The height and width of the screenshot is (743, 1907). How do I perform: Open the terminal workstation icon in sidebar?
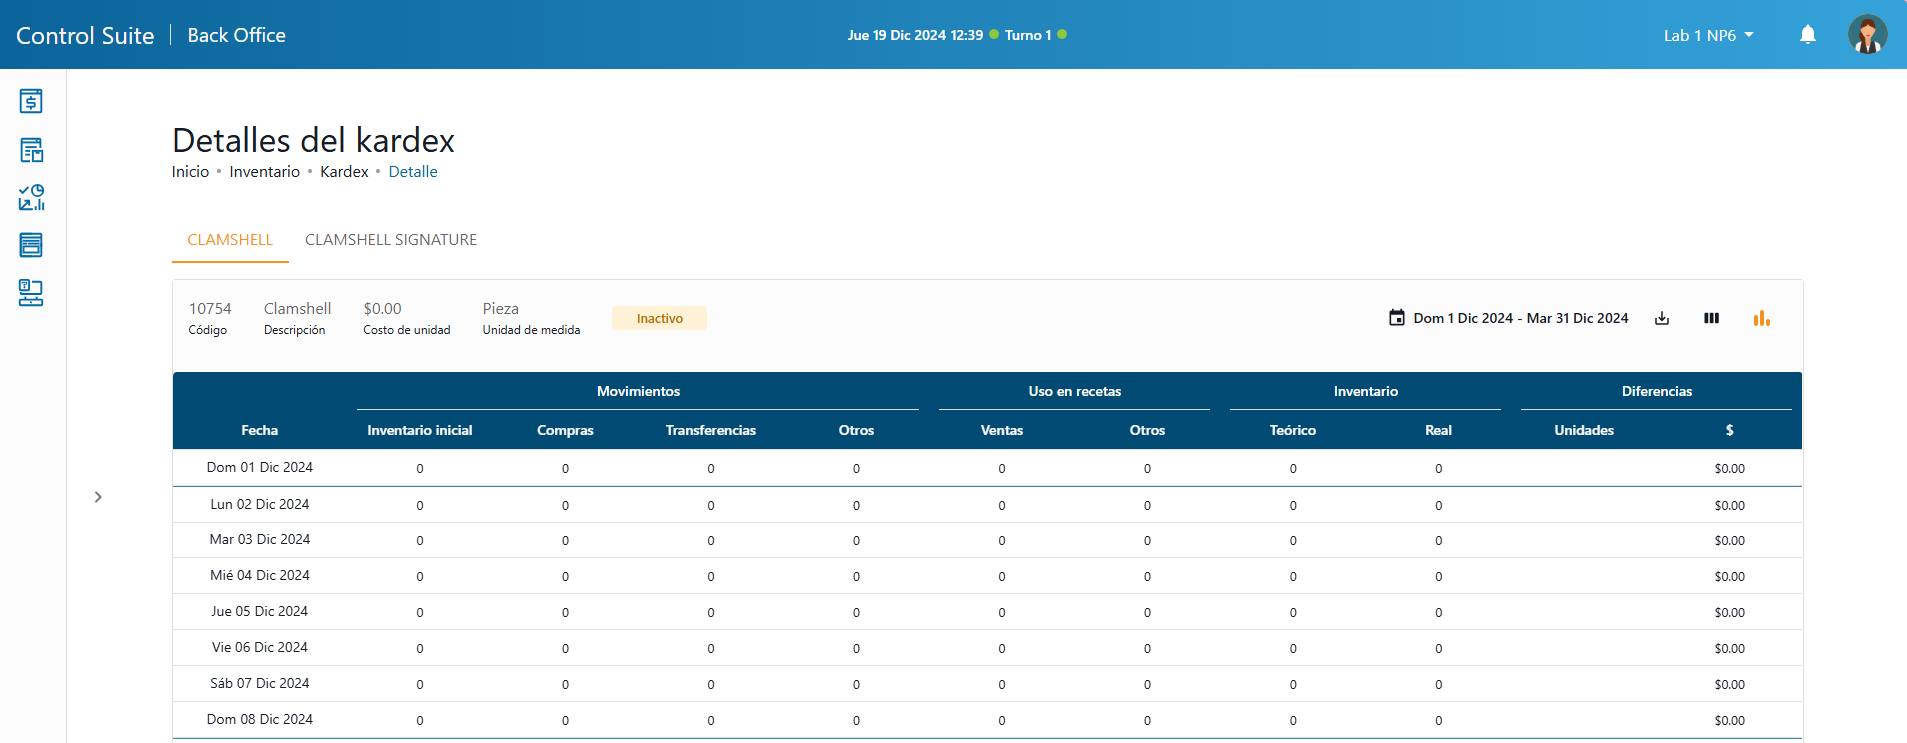31,293
